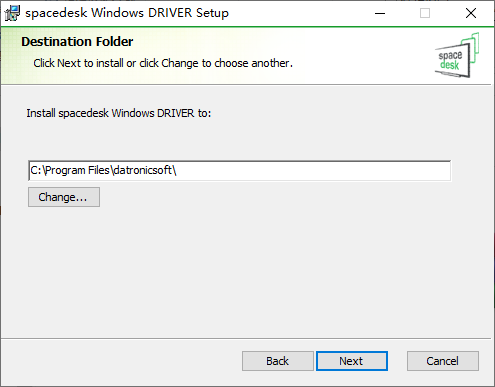This screenshot has height=387, width=495.
Task: Continue the installation with Next
Action: pyautogui.click(x=352, y=361)
